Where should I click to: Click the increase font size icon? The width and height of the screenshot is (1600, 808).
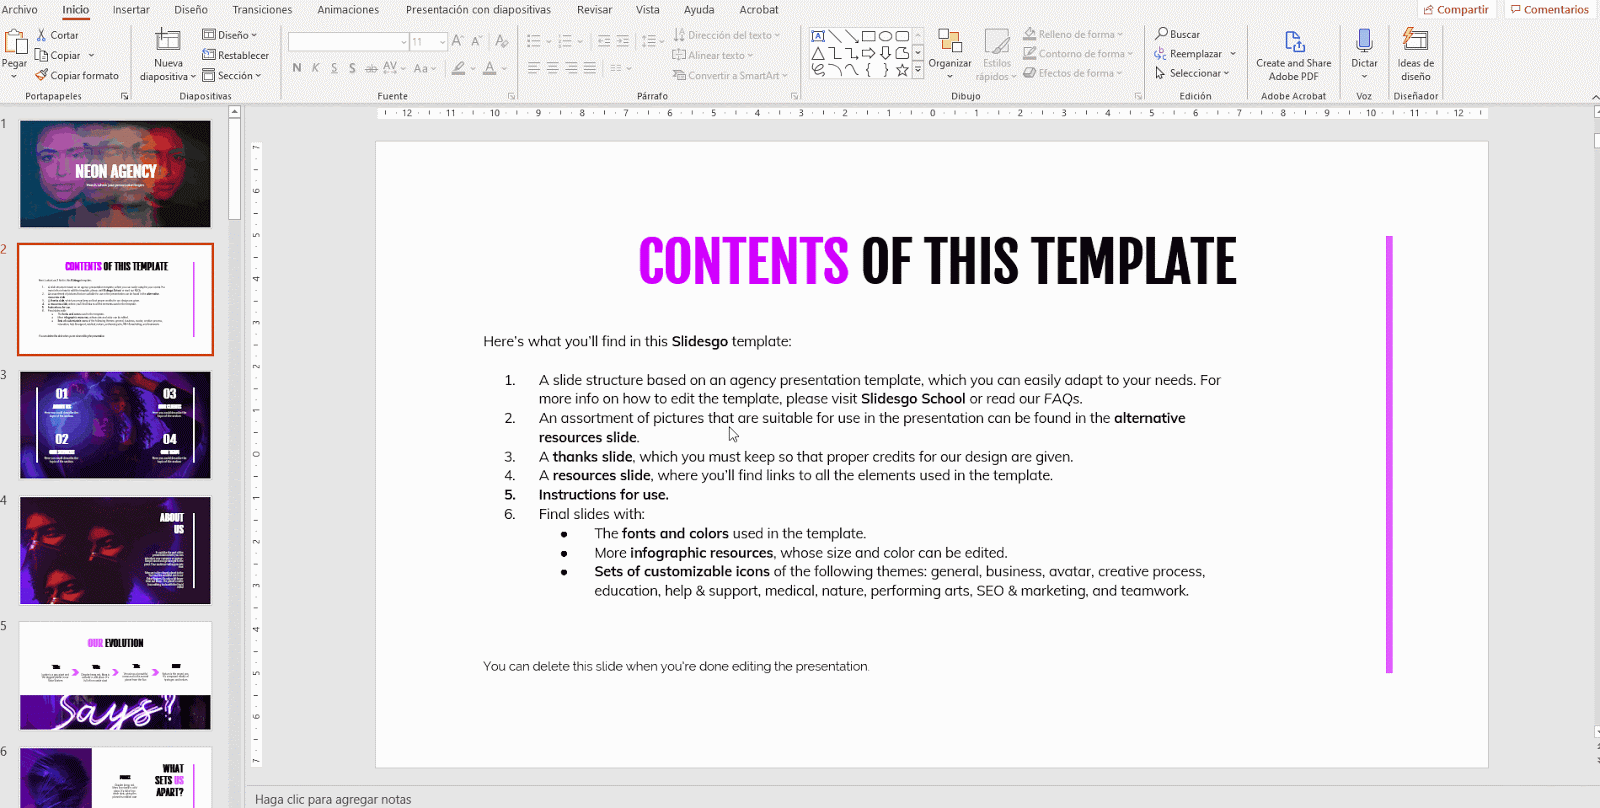458,41
